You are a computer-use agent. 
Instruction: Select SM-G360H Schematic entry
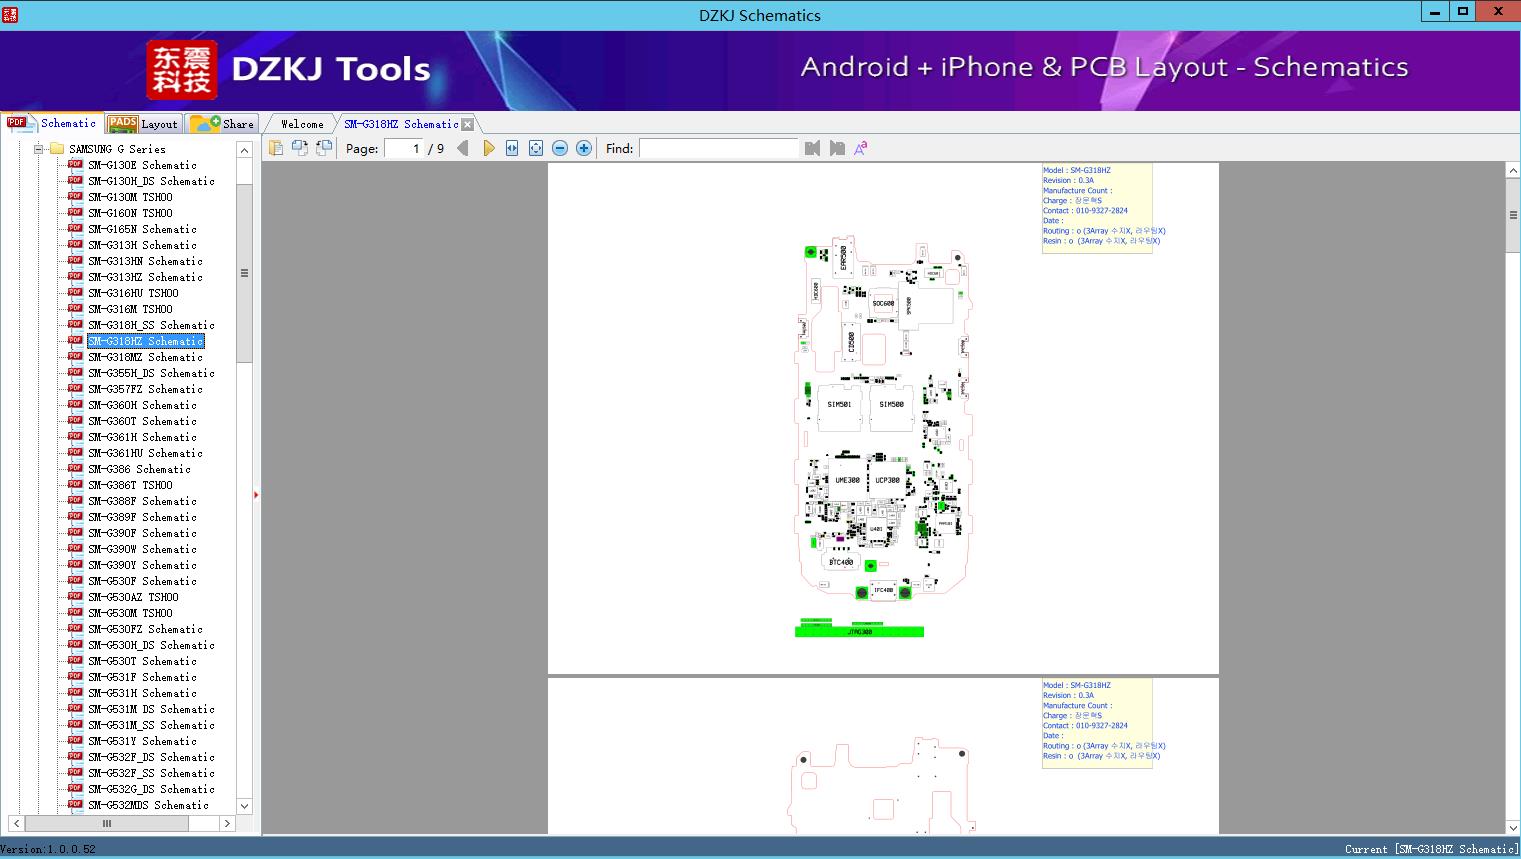pyautogui.click(x=142, y=405)
